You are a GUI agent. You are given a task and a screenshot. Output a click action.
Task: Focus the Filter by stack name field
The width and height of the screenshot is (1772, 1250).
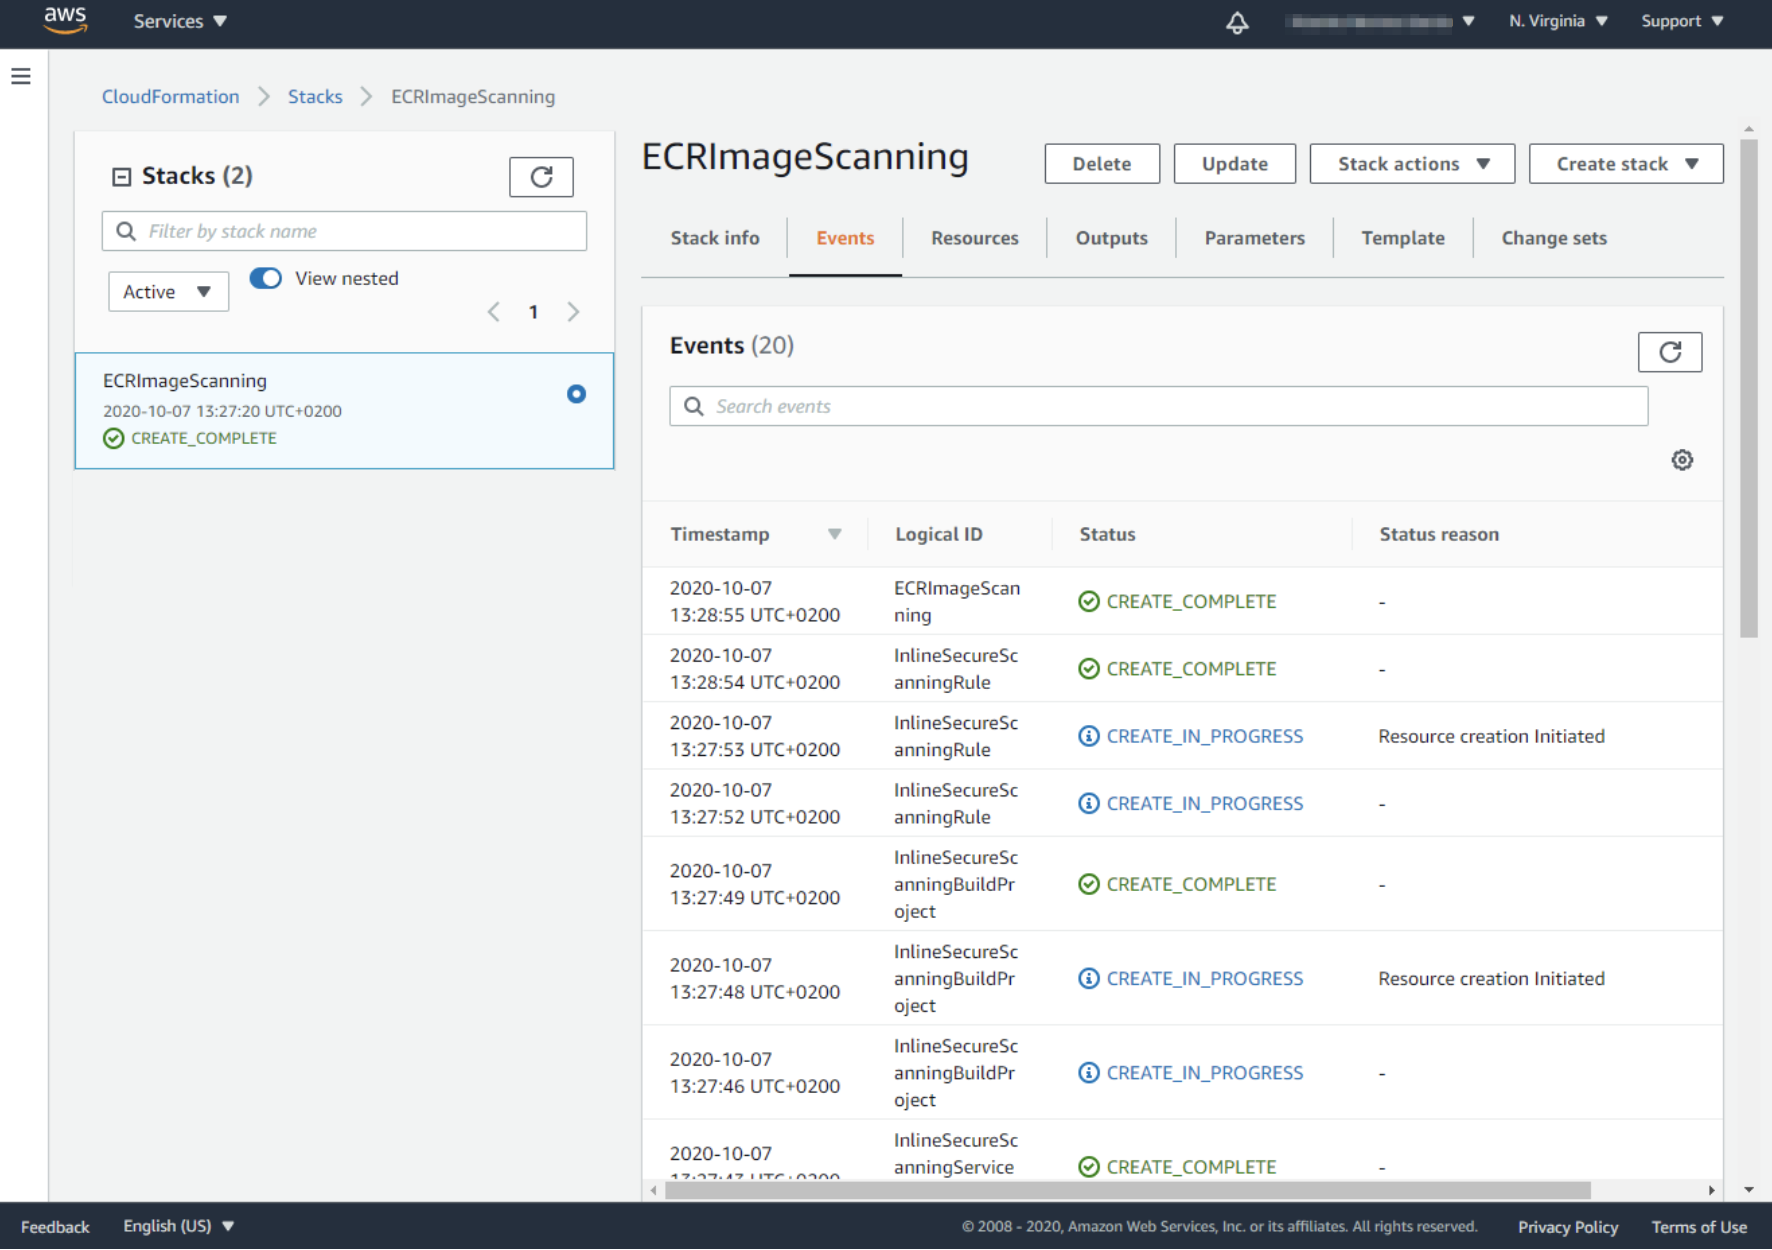344,231
